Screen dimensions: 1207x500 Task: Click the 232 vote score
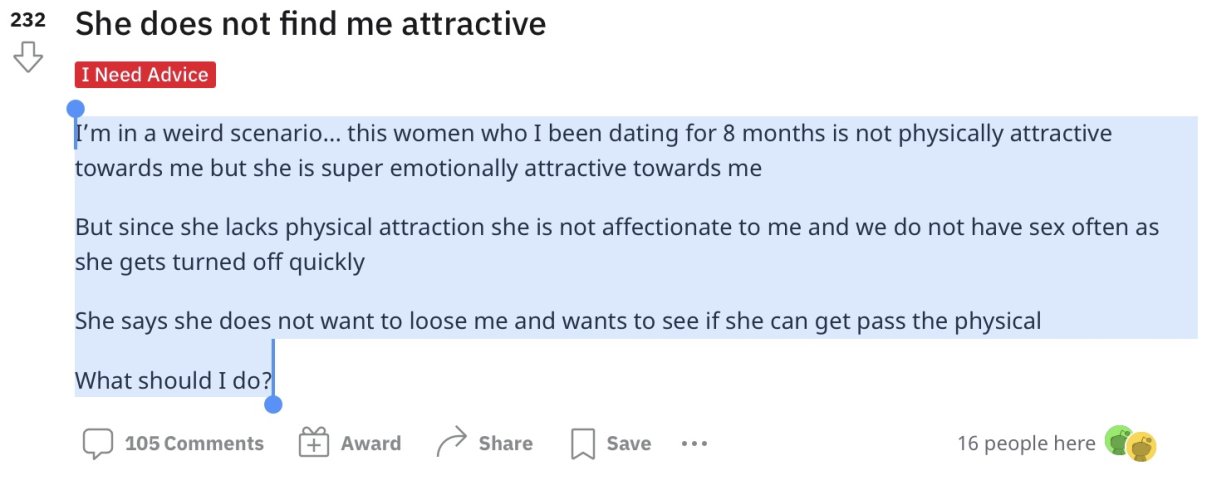28,19
